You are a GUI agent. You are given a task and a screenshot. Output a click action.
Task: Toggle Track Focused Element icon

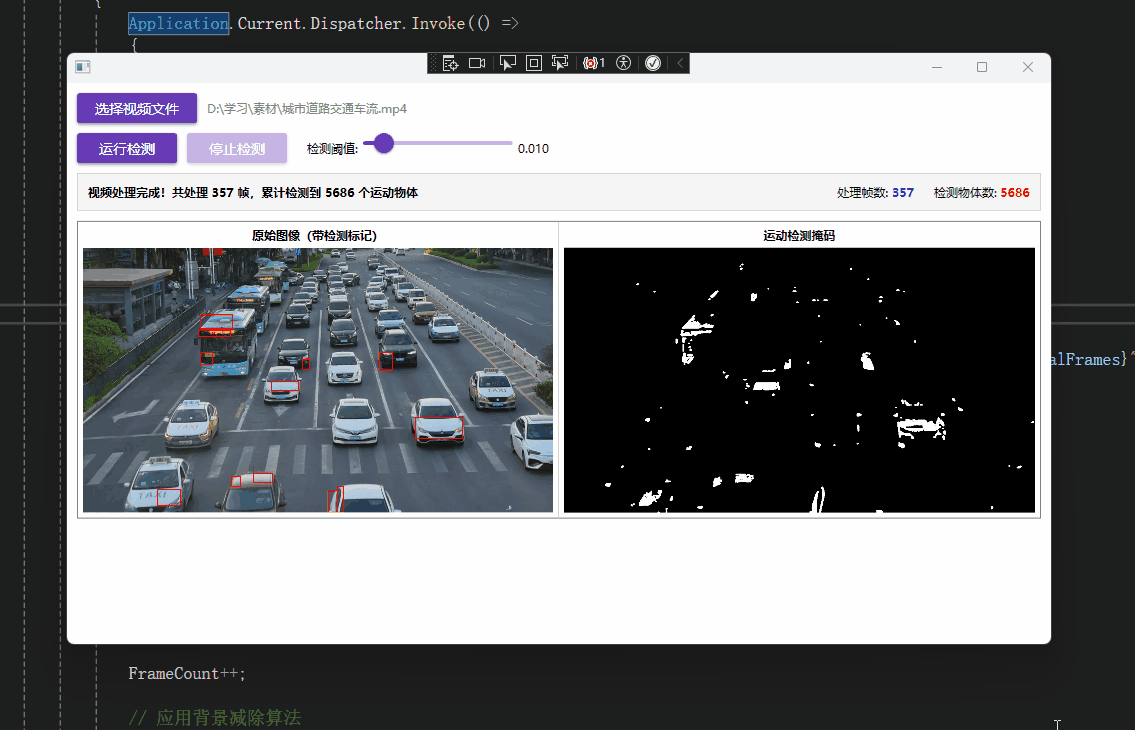(x=560, y=64)
